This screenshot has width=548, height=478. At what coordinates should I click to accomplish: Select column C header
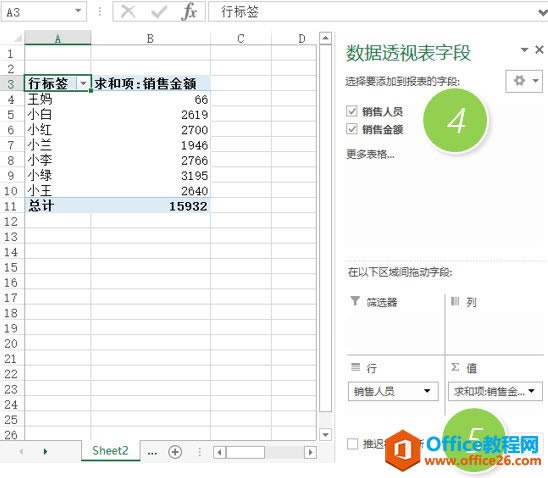point(241,38)
